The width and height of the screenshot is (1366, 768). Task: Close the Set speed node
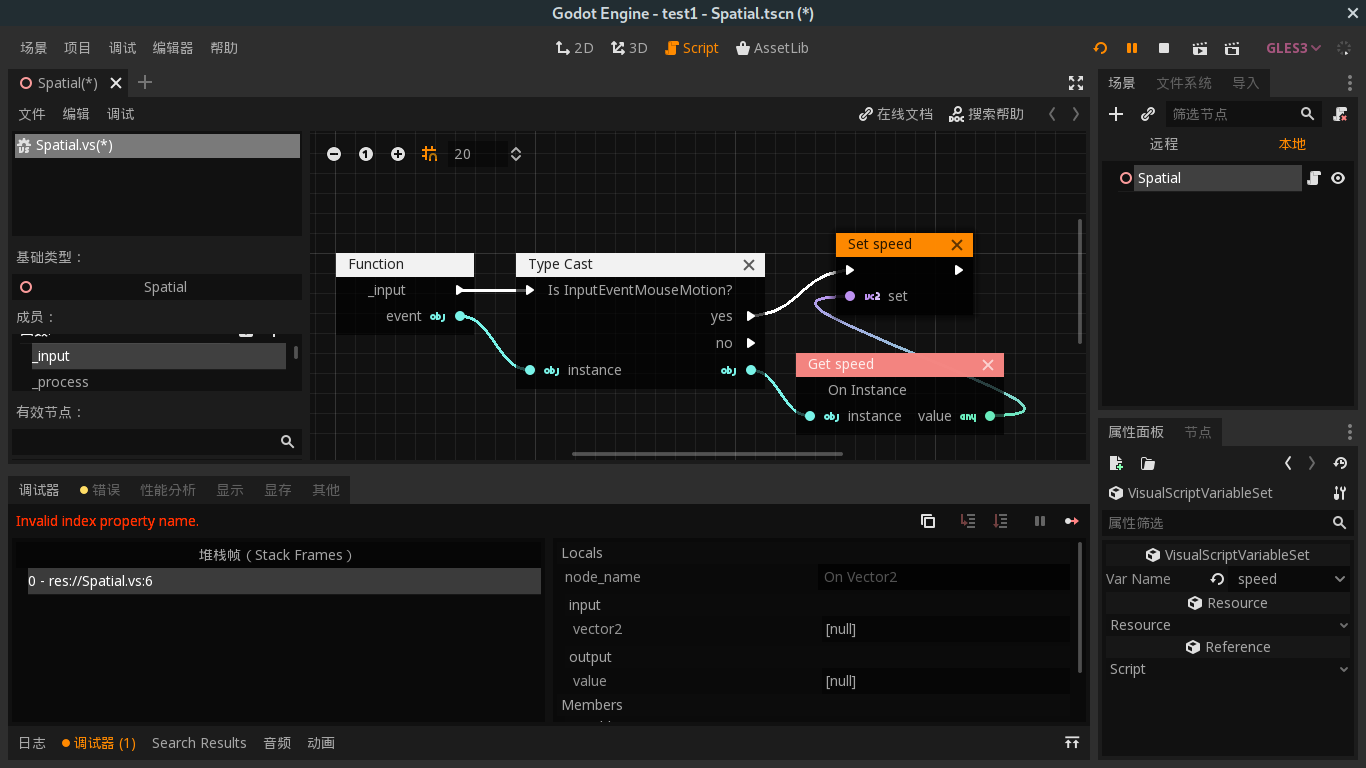957,245
